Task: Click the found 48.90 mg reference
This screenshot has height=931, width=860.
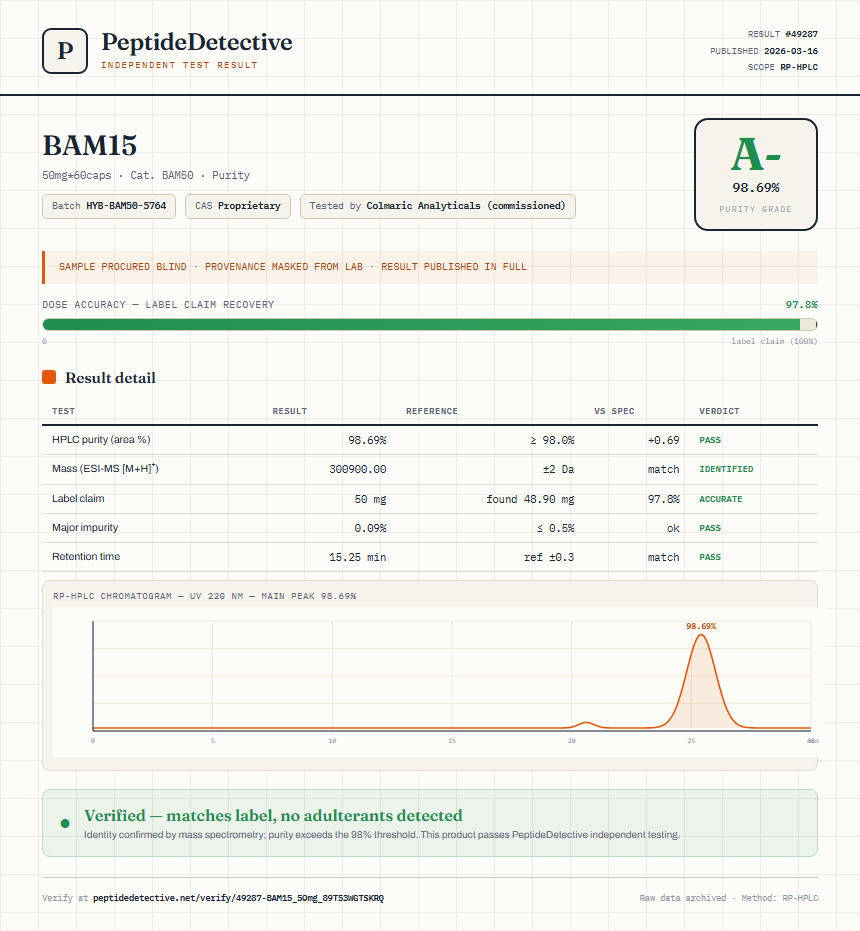Action: [x=530, y=499]
